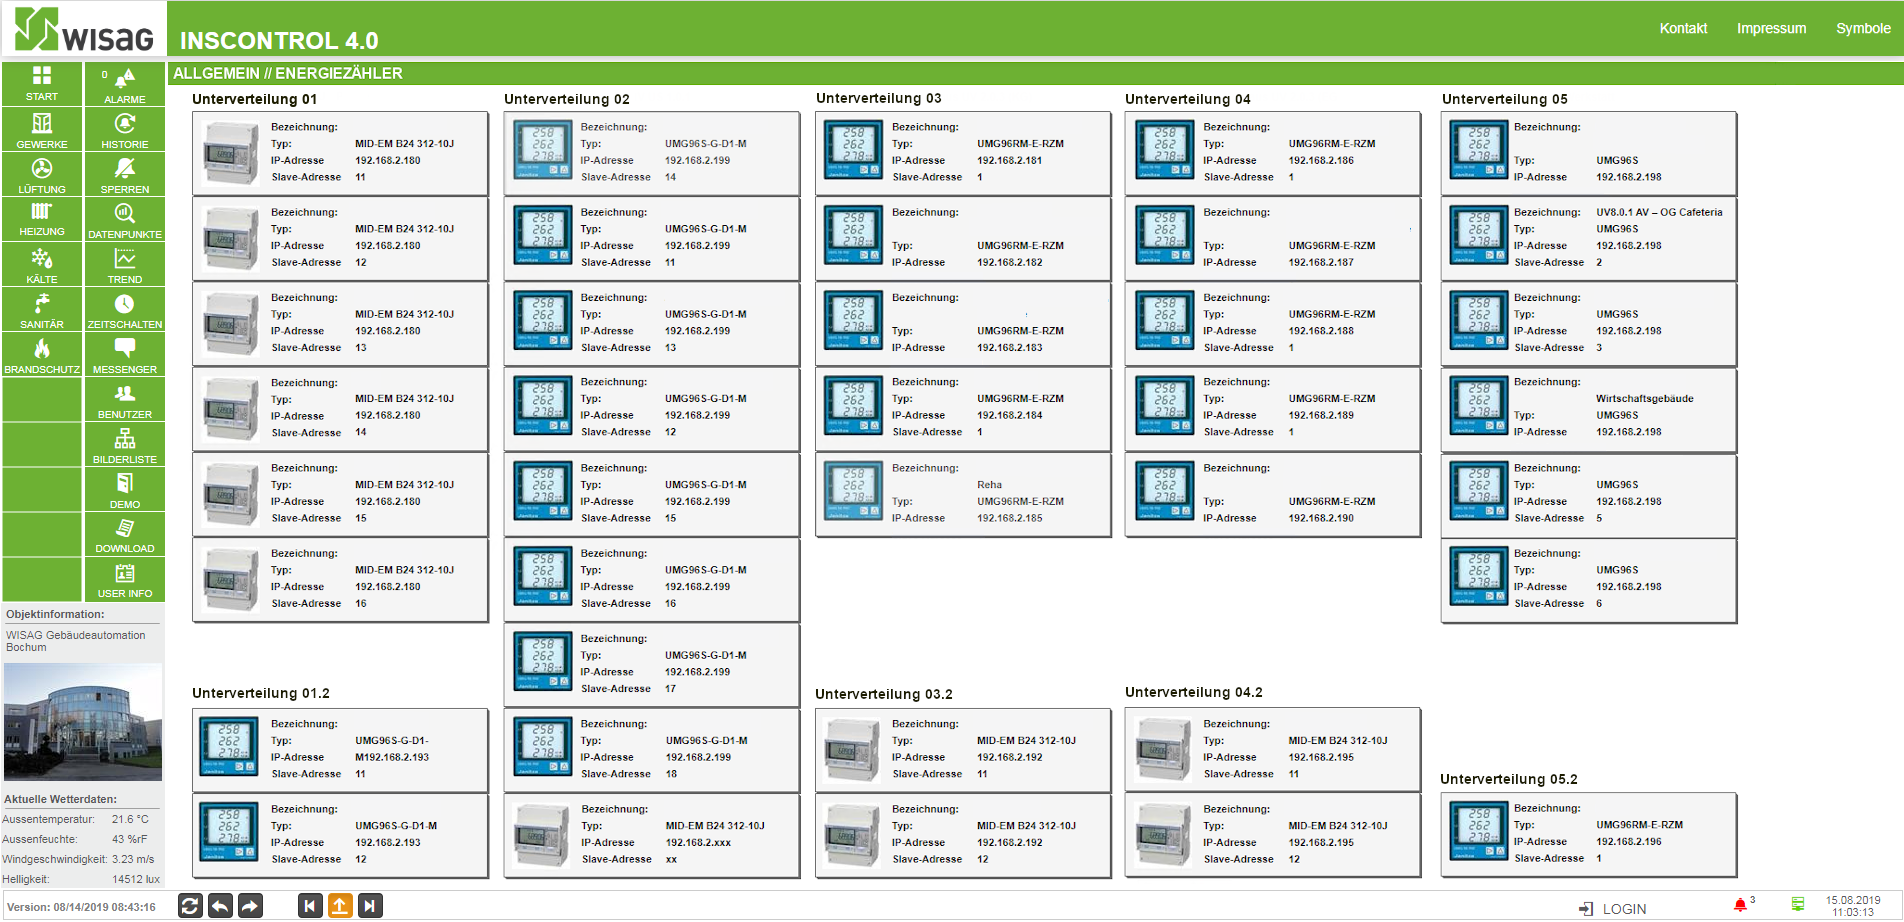This screenshot has height=922, width=1904.
Task: Open the KÄLTE section
Action: (x=42, y=264)
